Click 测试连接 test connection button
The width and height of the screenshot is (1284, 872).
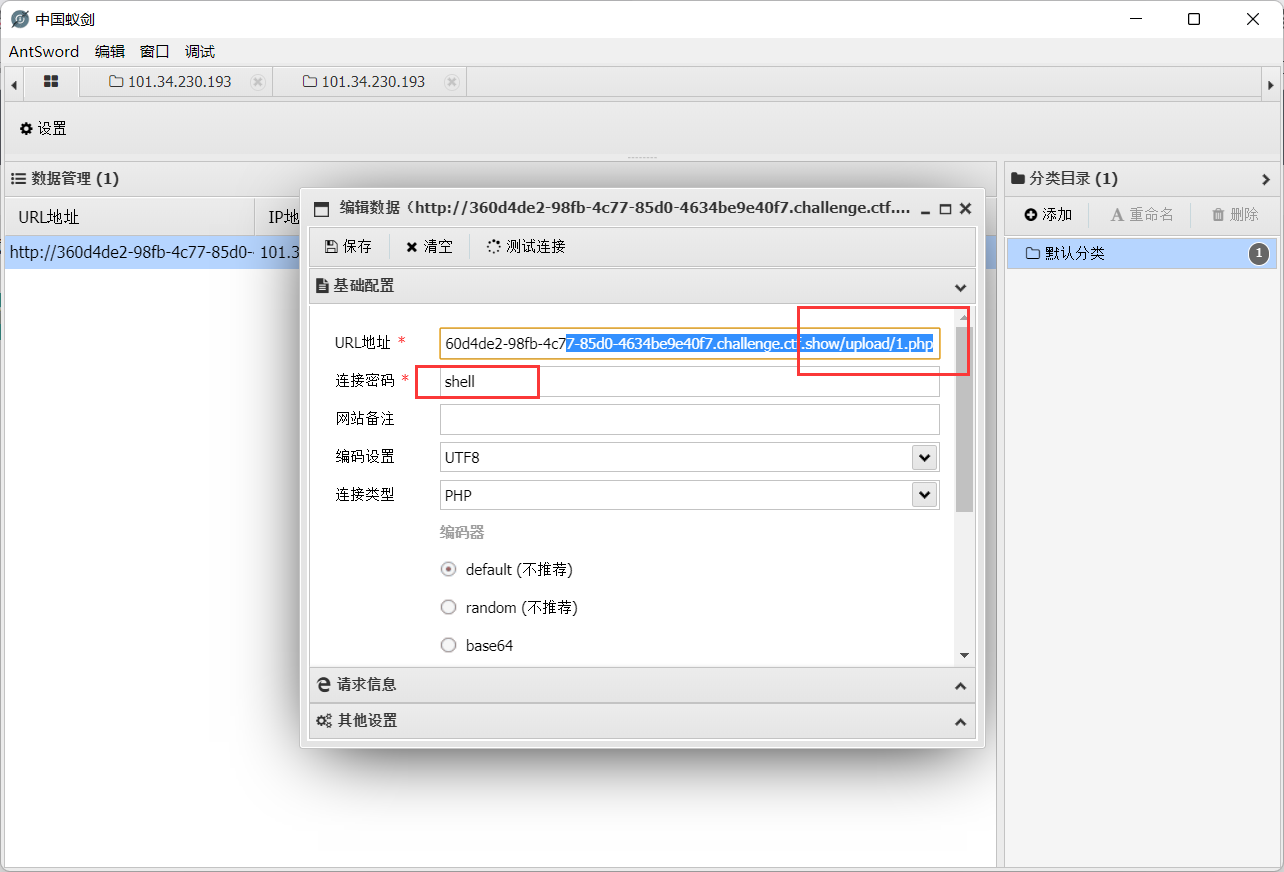(526, 246)
